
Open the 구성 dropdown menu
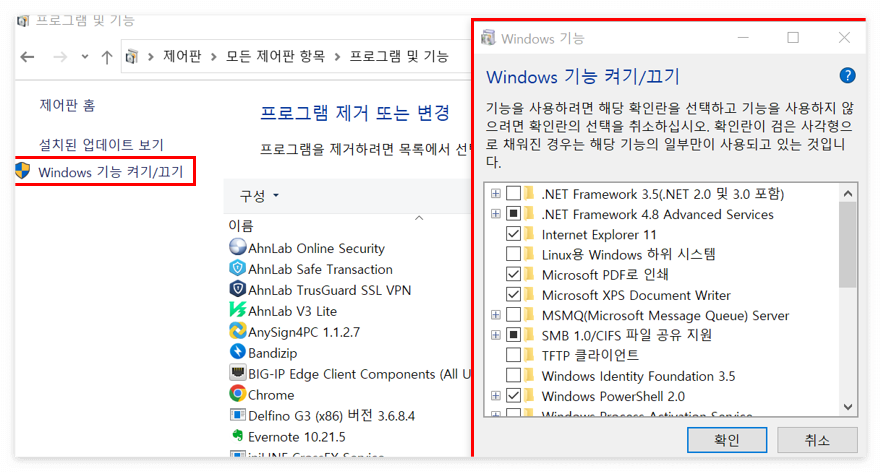259,196
